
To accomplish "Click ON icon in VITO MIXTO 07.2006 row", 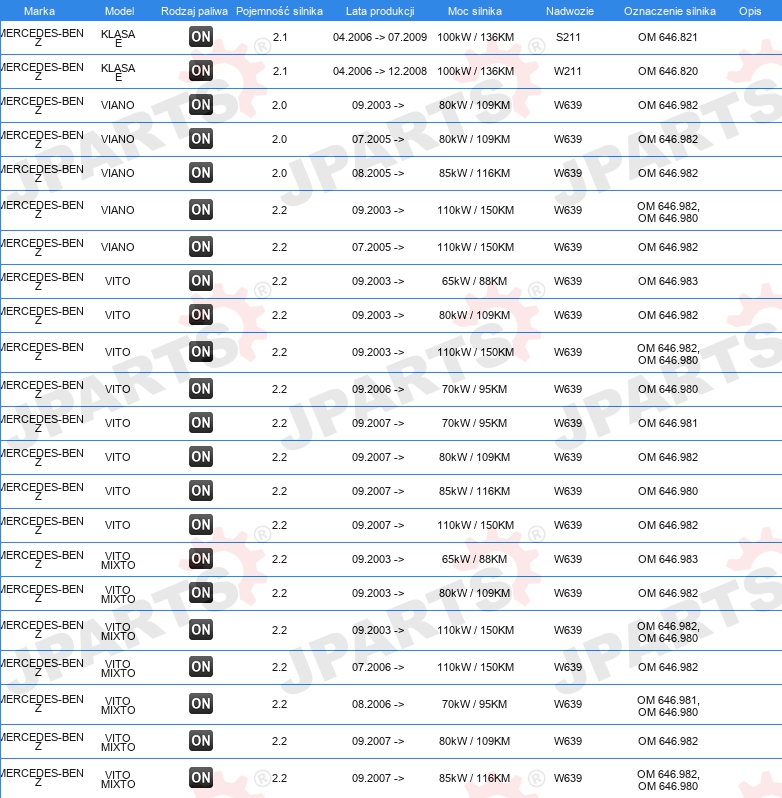I will point(200,667).
